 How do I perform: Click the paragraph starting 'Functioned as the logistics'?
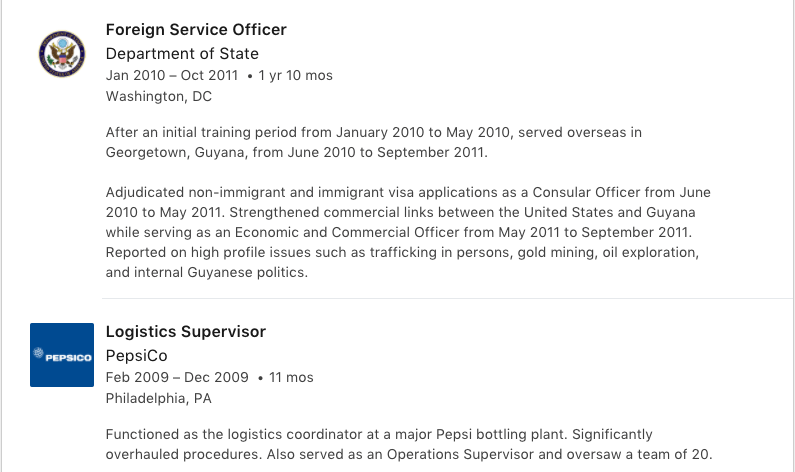tap(408, 444)
